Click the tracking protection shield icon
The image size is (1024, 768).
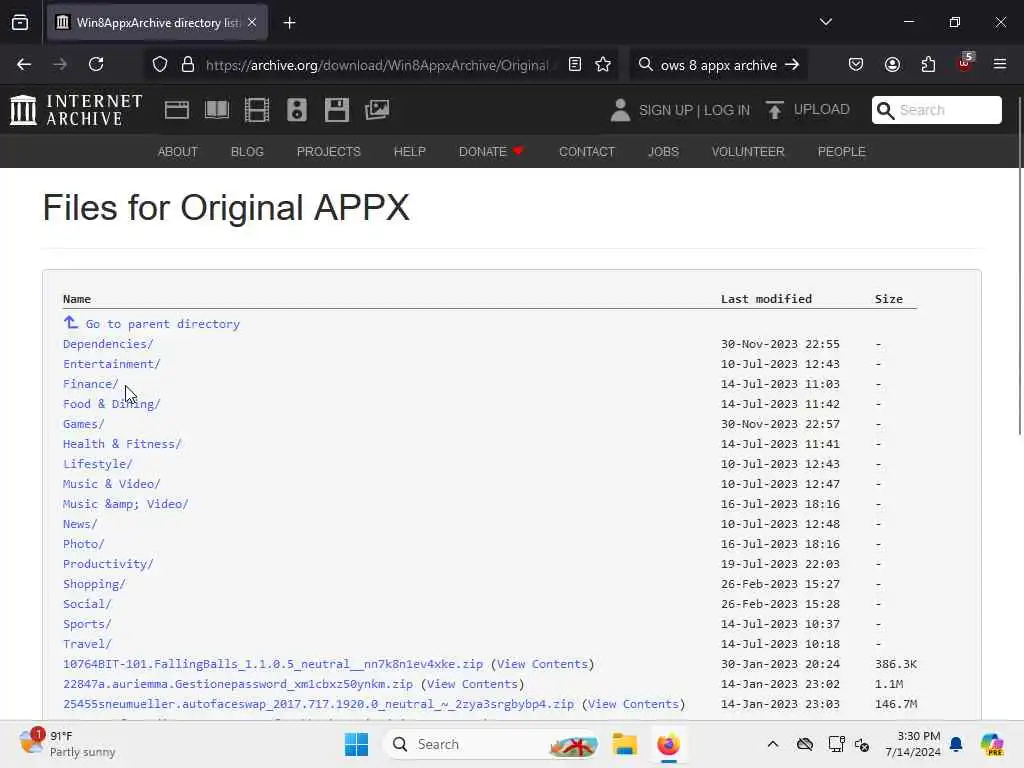click(160, 65)
